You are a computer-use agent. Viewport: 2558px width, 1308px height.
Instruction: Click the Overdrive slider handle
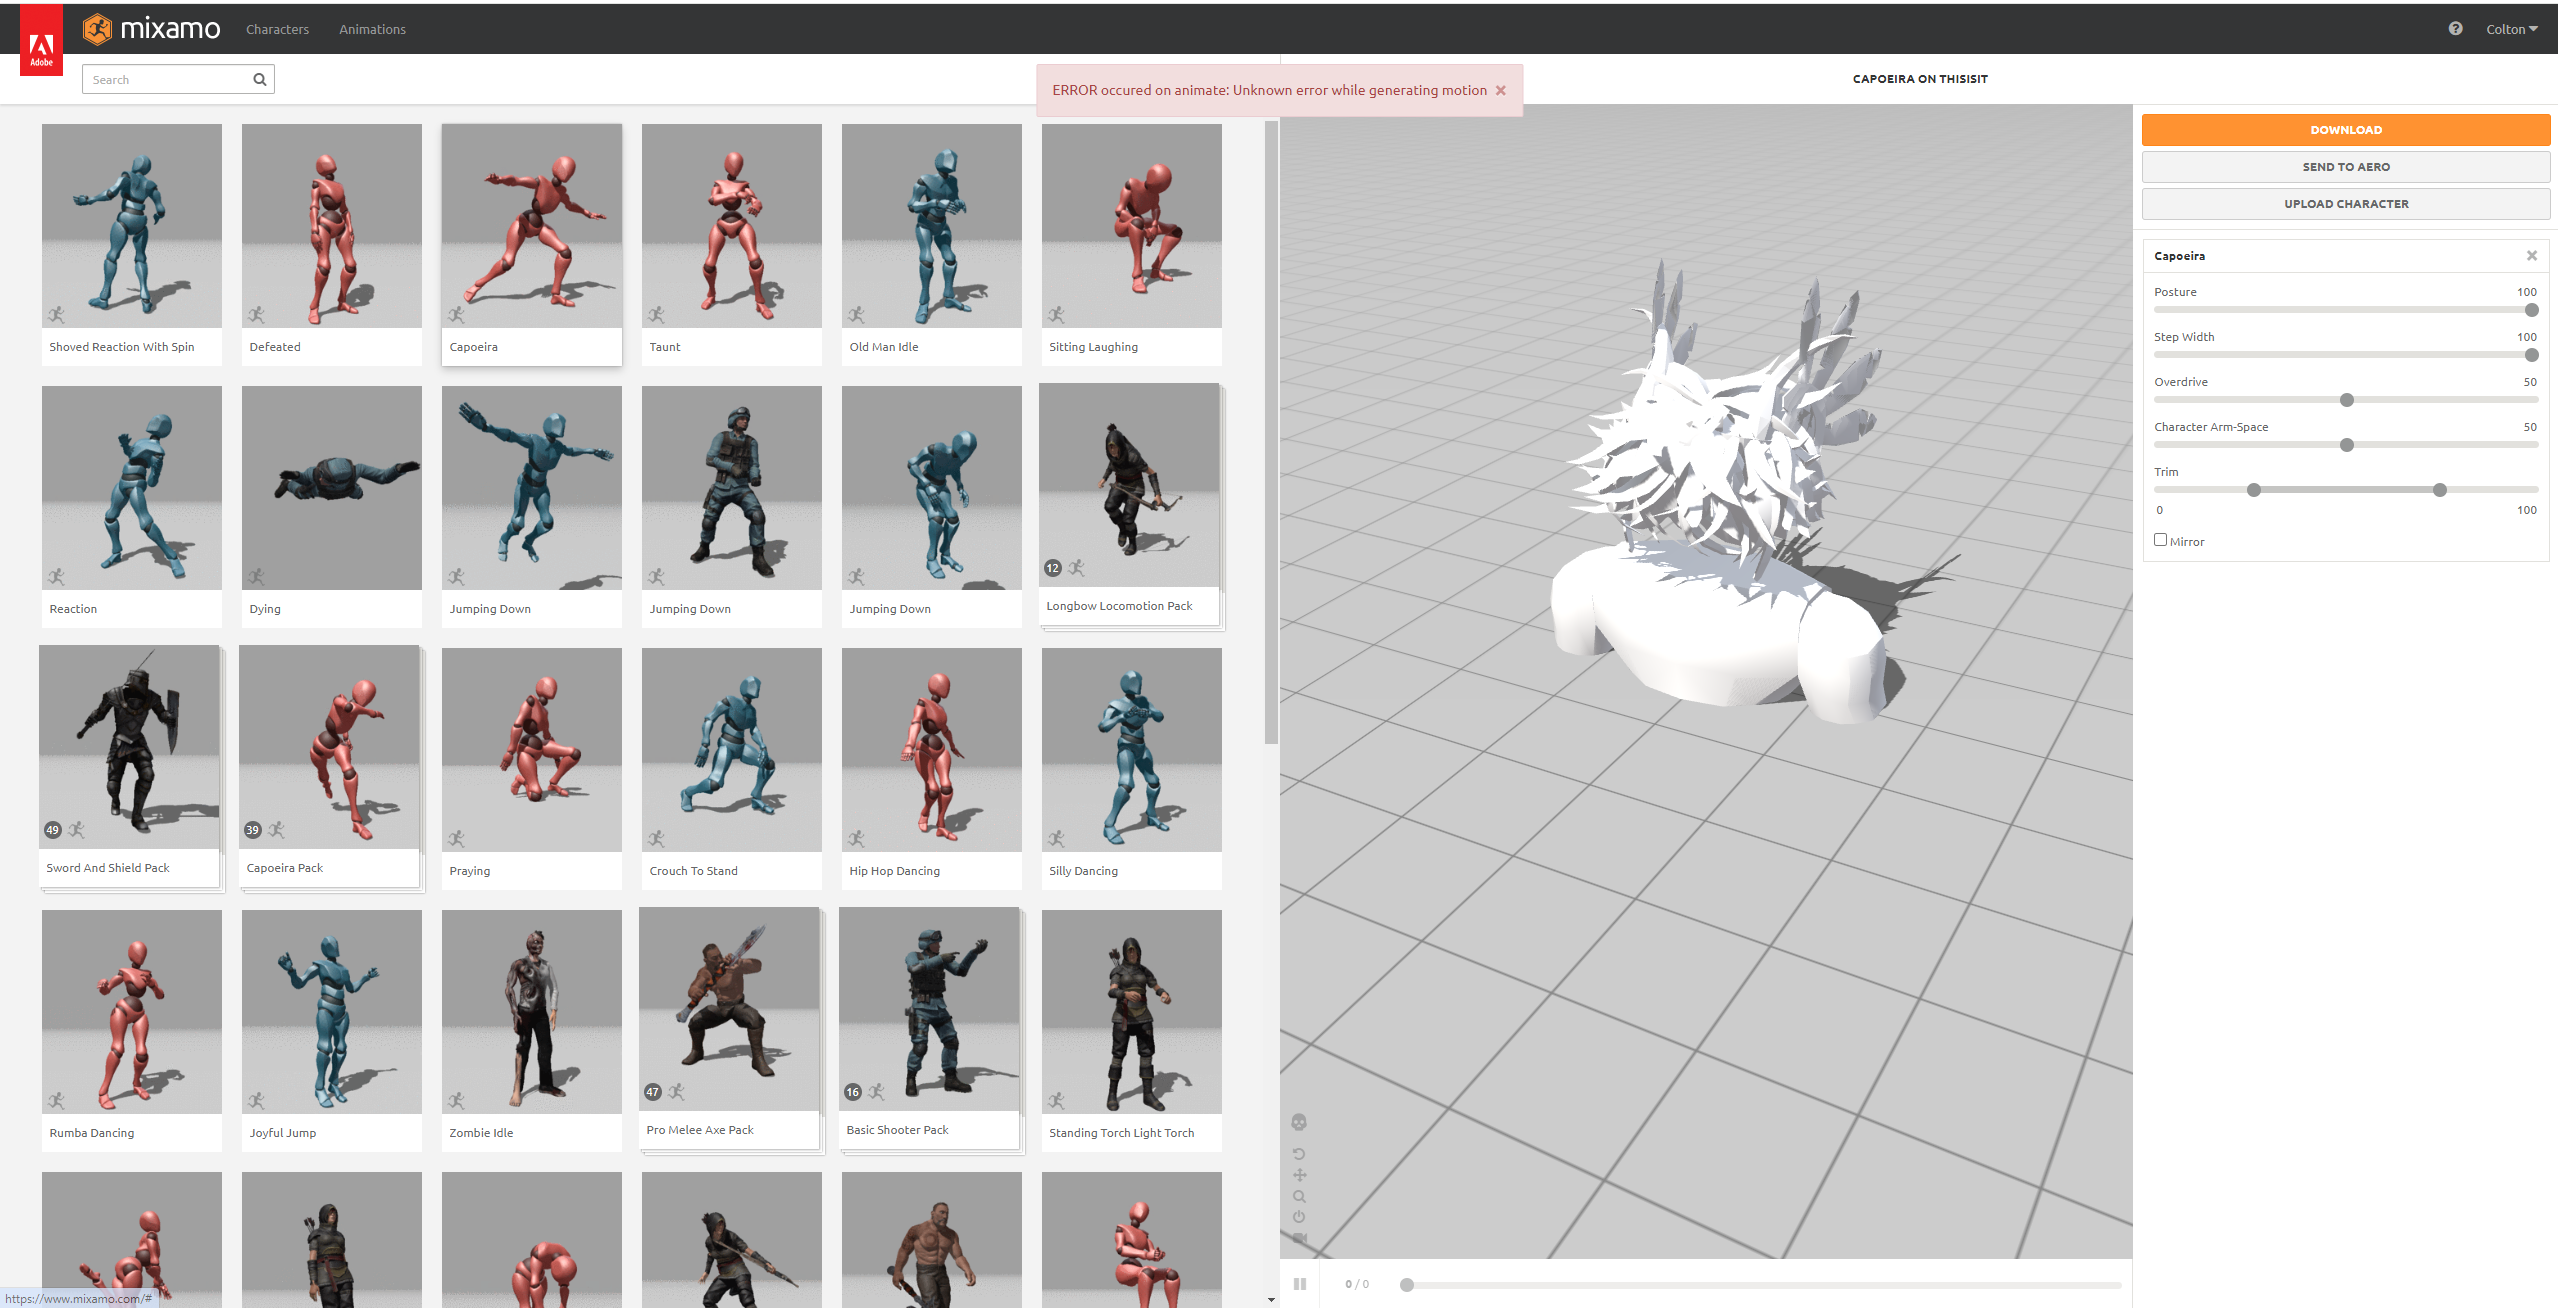click(x=2346, y=400)
